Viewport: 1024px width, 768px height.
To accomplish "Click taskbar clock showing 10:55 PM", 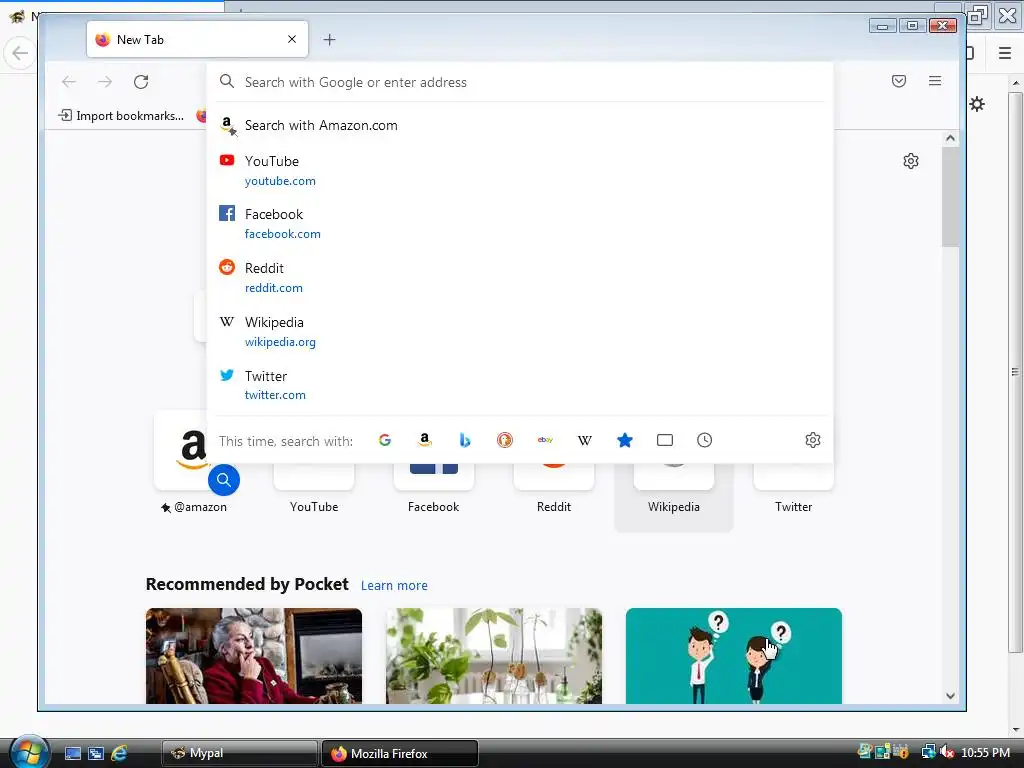I will pyautogui.click(x=985, y=752).
